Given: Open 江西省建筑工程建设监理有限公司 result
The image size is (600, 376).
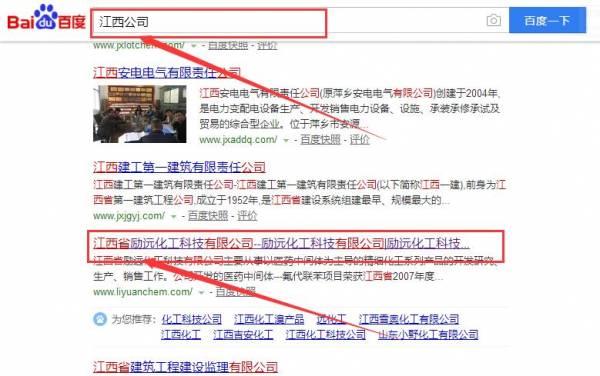Looking at the screenshot, I should click(x=185, y=367).
